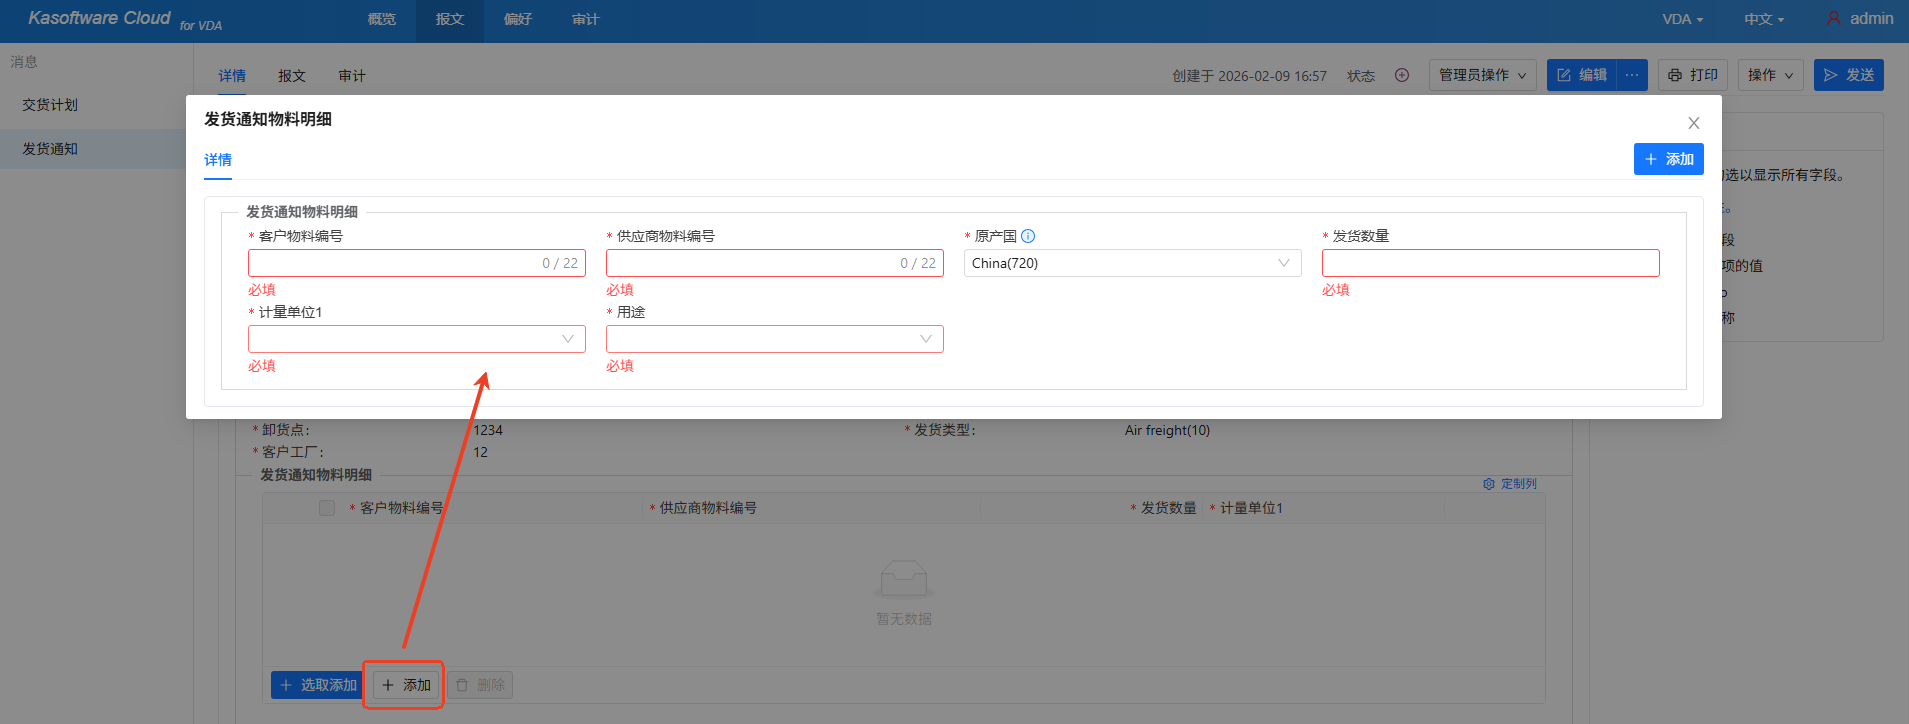Click the 选取添加 button
The image size is (1909, 724).
click(x=317, y=685)
